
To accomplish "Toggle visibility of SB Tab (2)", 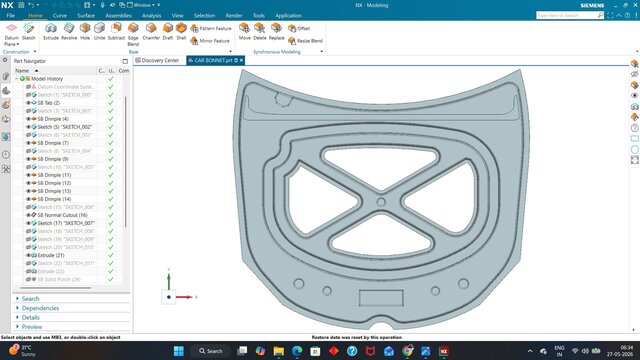I will pyautogui.click(x=28, y=103).
